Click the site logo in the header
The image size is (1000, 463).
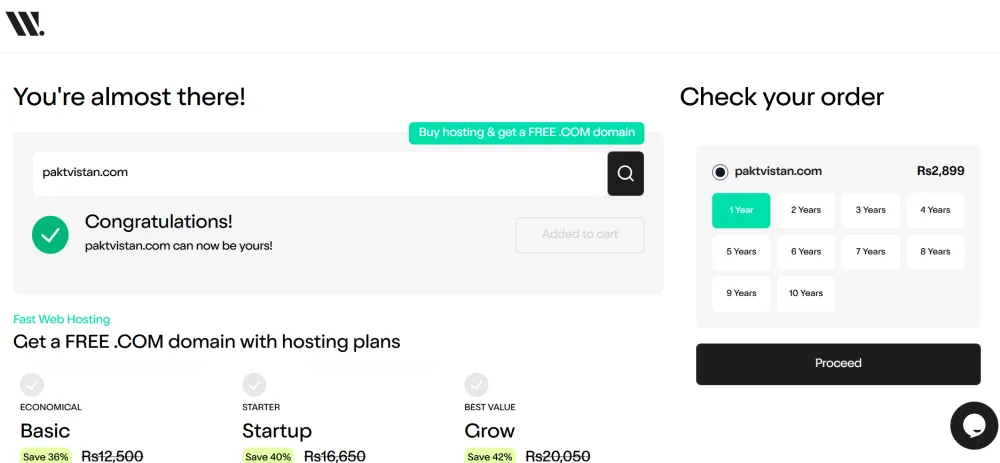25,24
